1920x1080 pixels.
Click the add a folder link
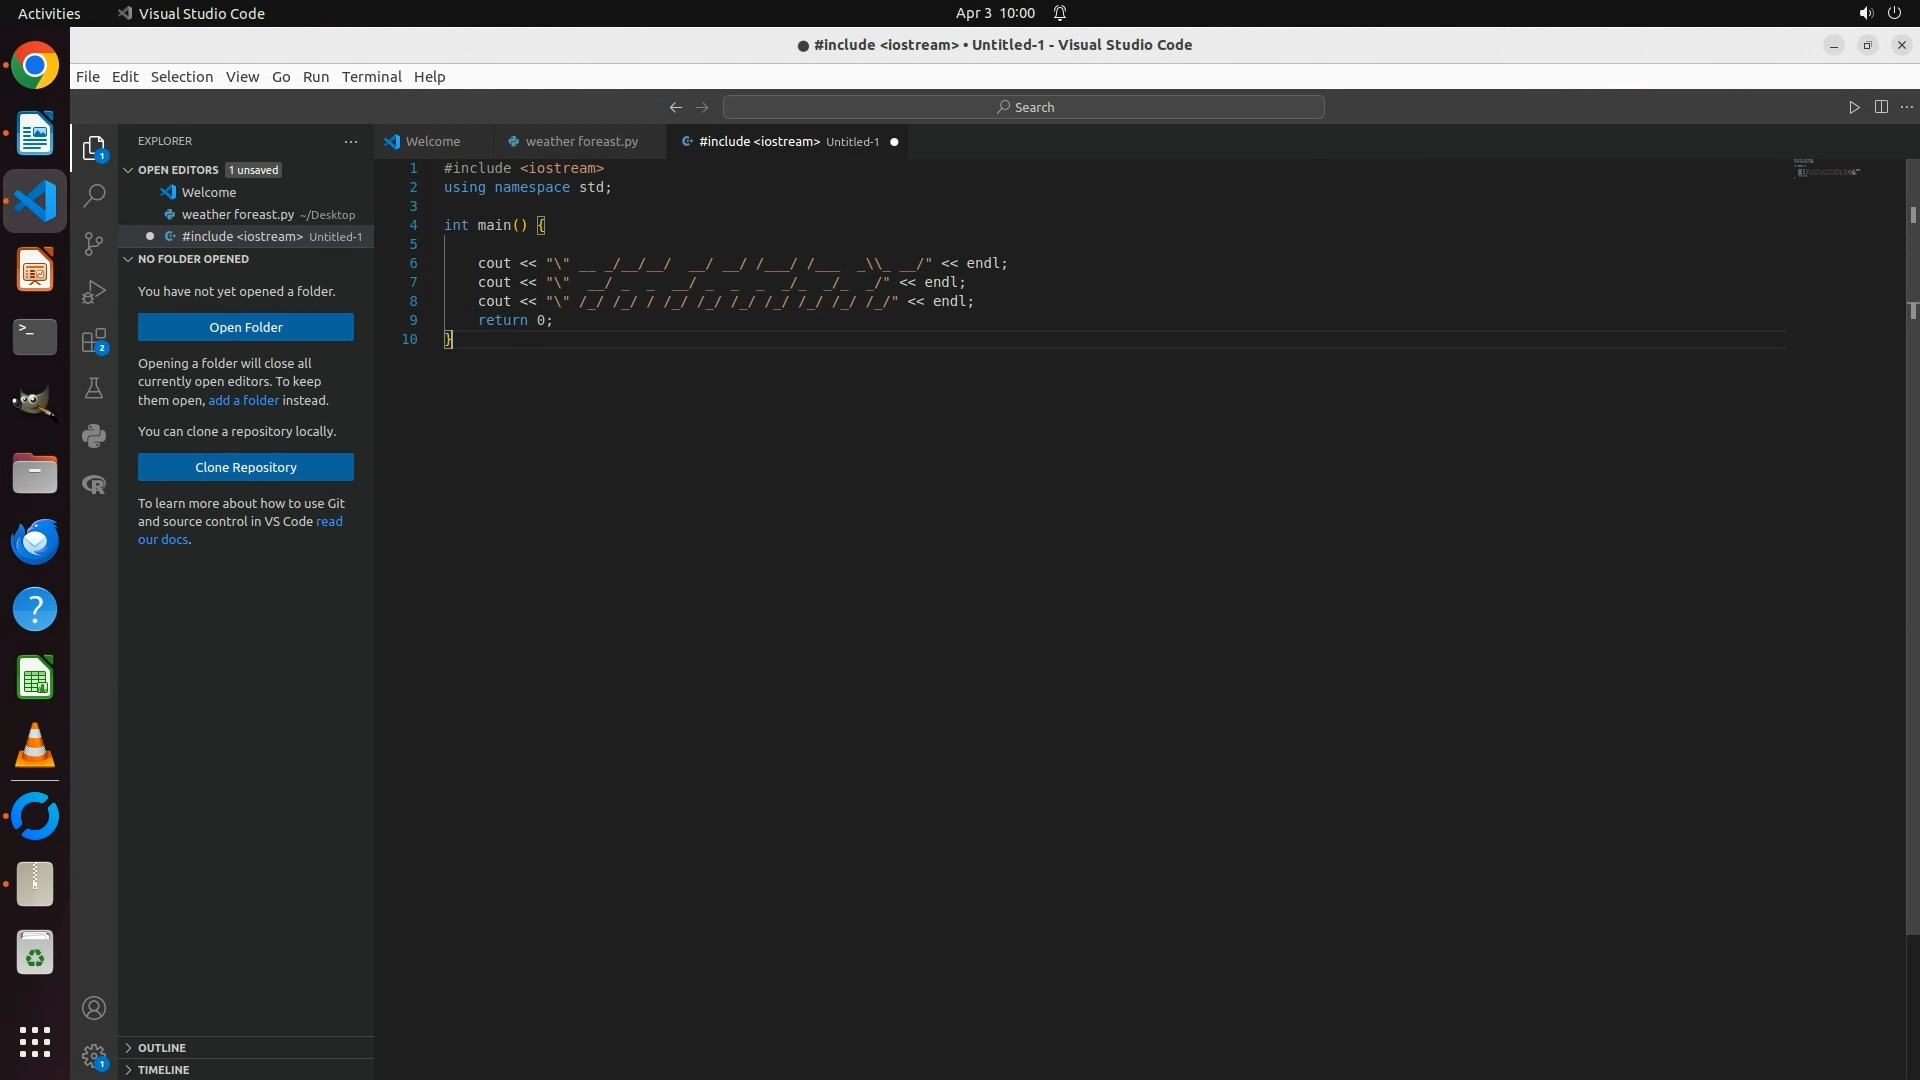point(243,400)
